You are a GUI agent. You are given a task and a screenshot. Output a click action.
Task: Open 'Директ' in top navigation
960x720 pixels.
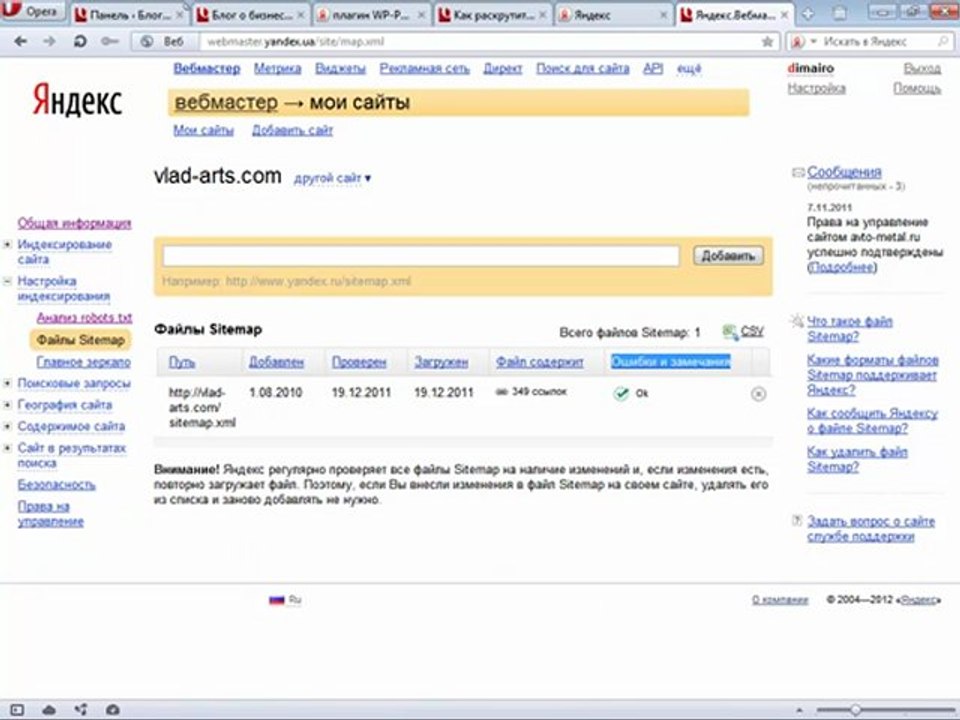pyautogui.click(x=503, y=69)
